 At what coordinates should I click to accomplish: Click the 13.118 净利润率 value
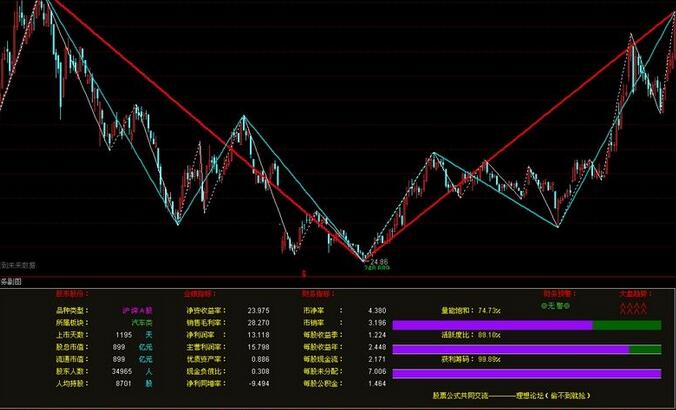(x=259, y=335)
